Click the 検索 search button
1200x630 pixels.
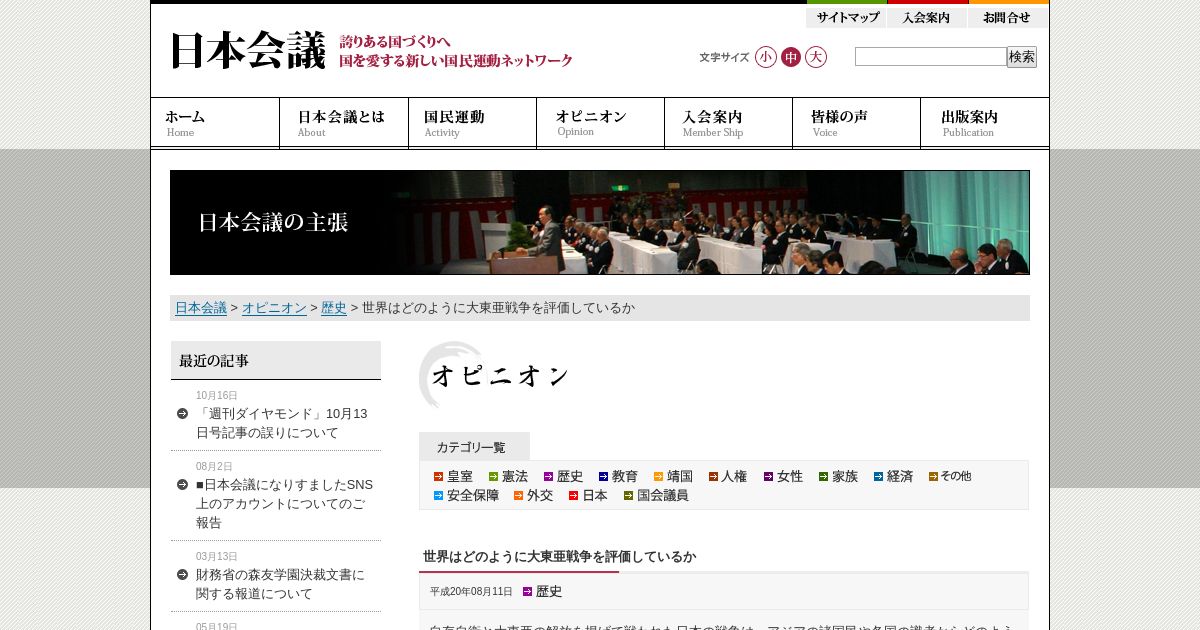pyautogui.click(x=1022, y=57)
